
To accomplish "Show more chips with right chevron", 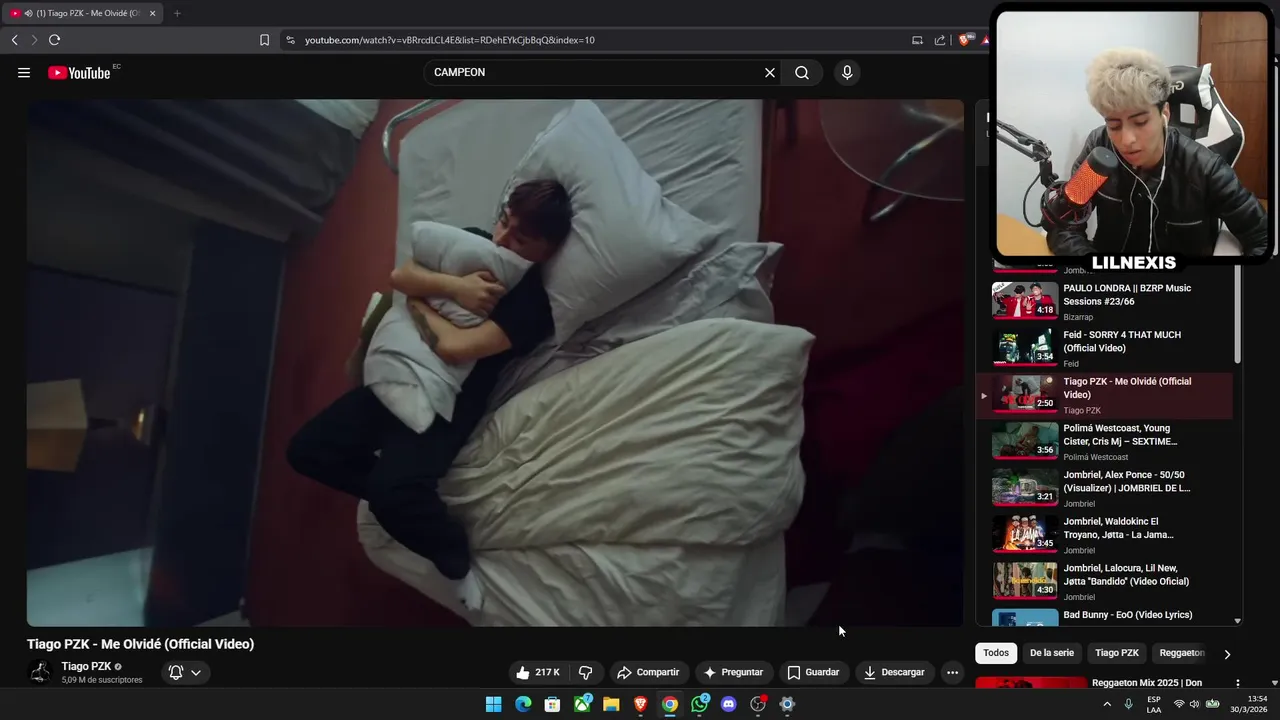I will click(1227, 654).
